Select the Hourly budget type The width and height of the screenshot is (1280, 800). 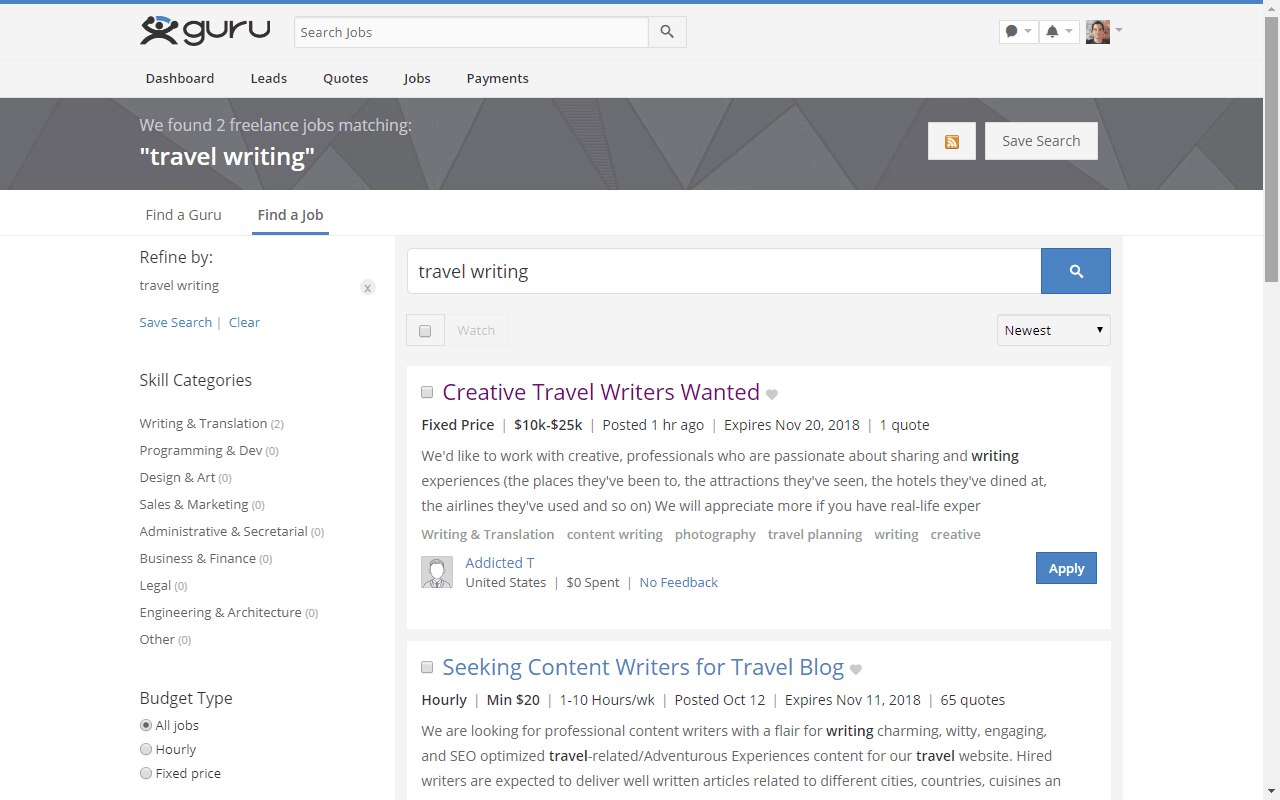click(146, 749)
